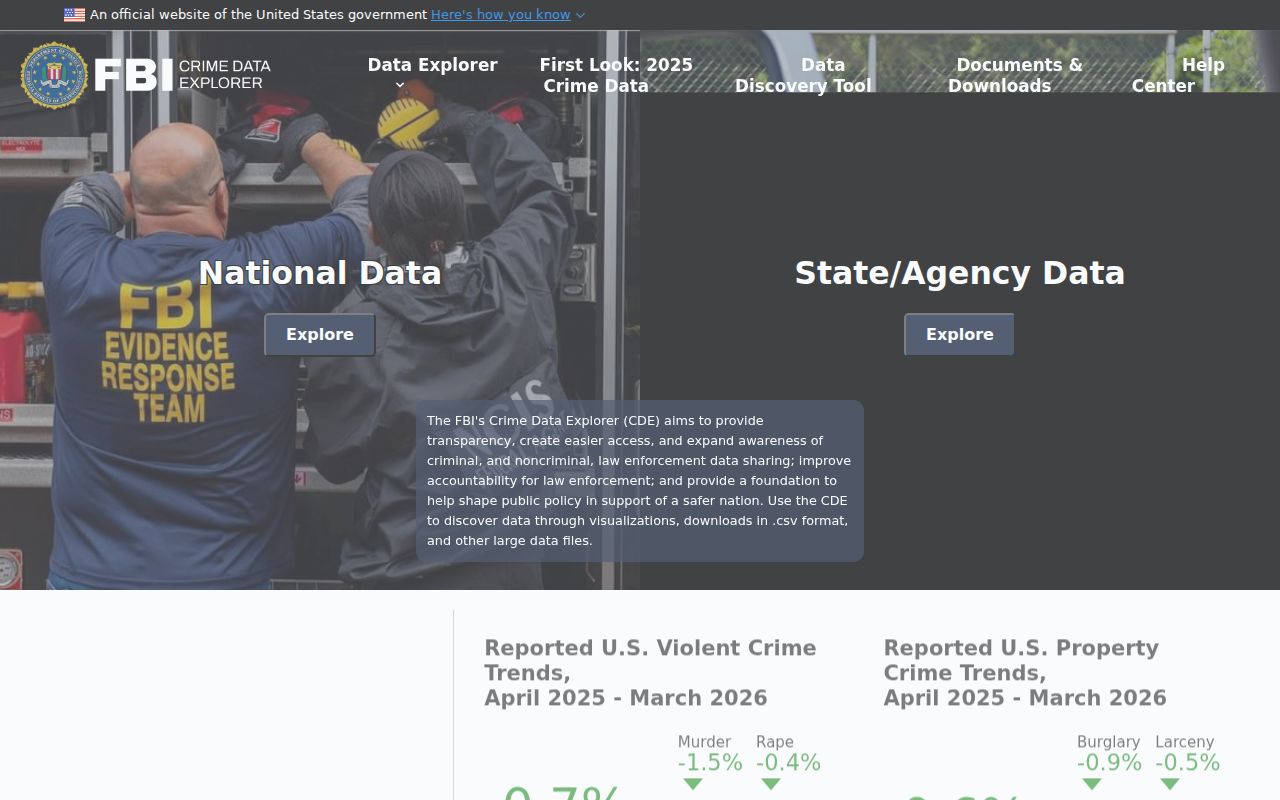
Task: Click Explore under National Data
Action: 320,335
